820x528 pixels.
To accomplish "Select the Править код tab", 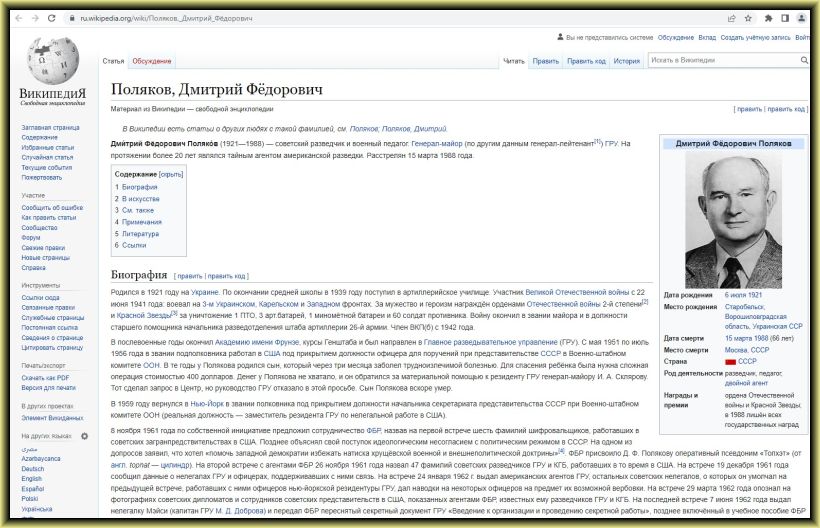I will click(586, 61).
